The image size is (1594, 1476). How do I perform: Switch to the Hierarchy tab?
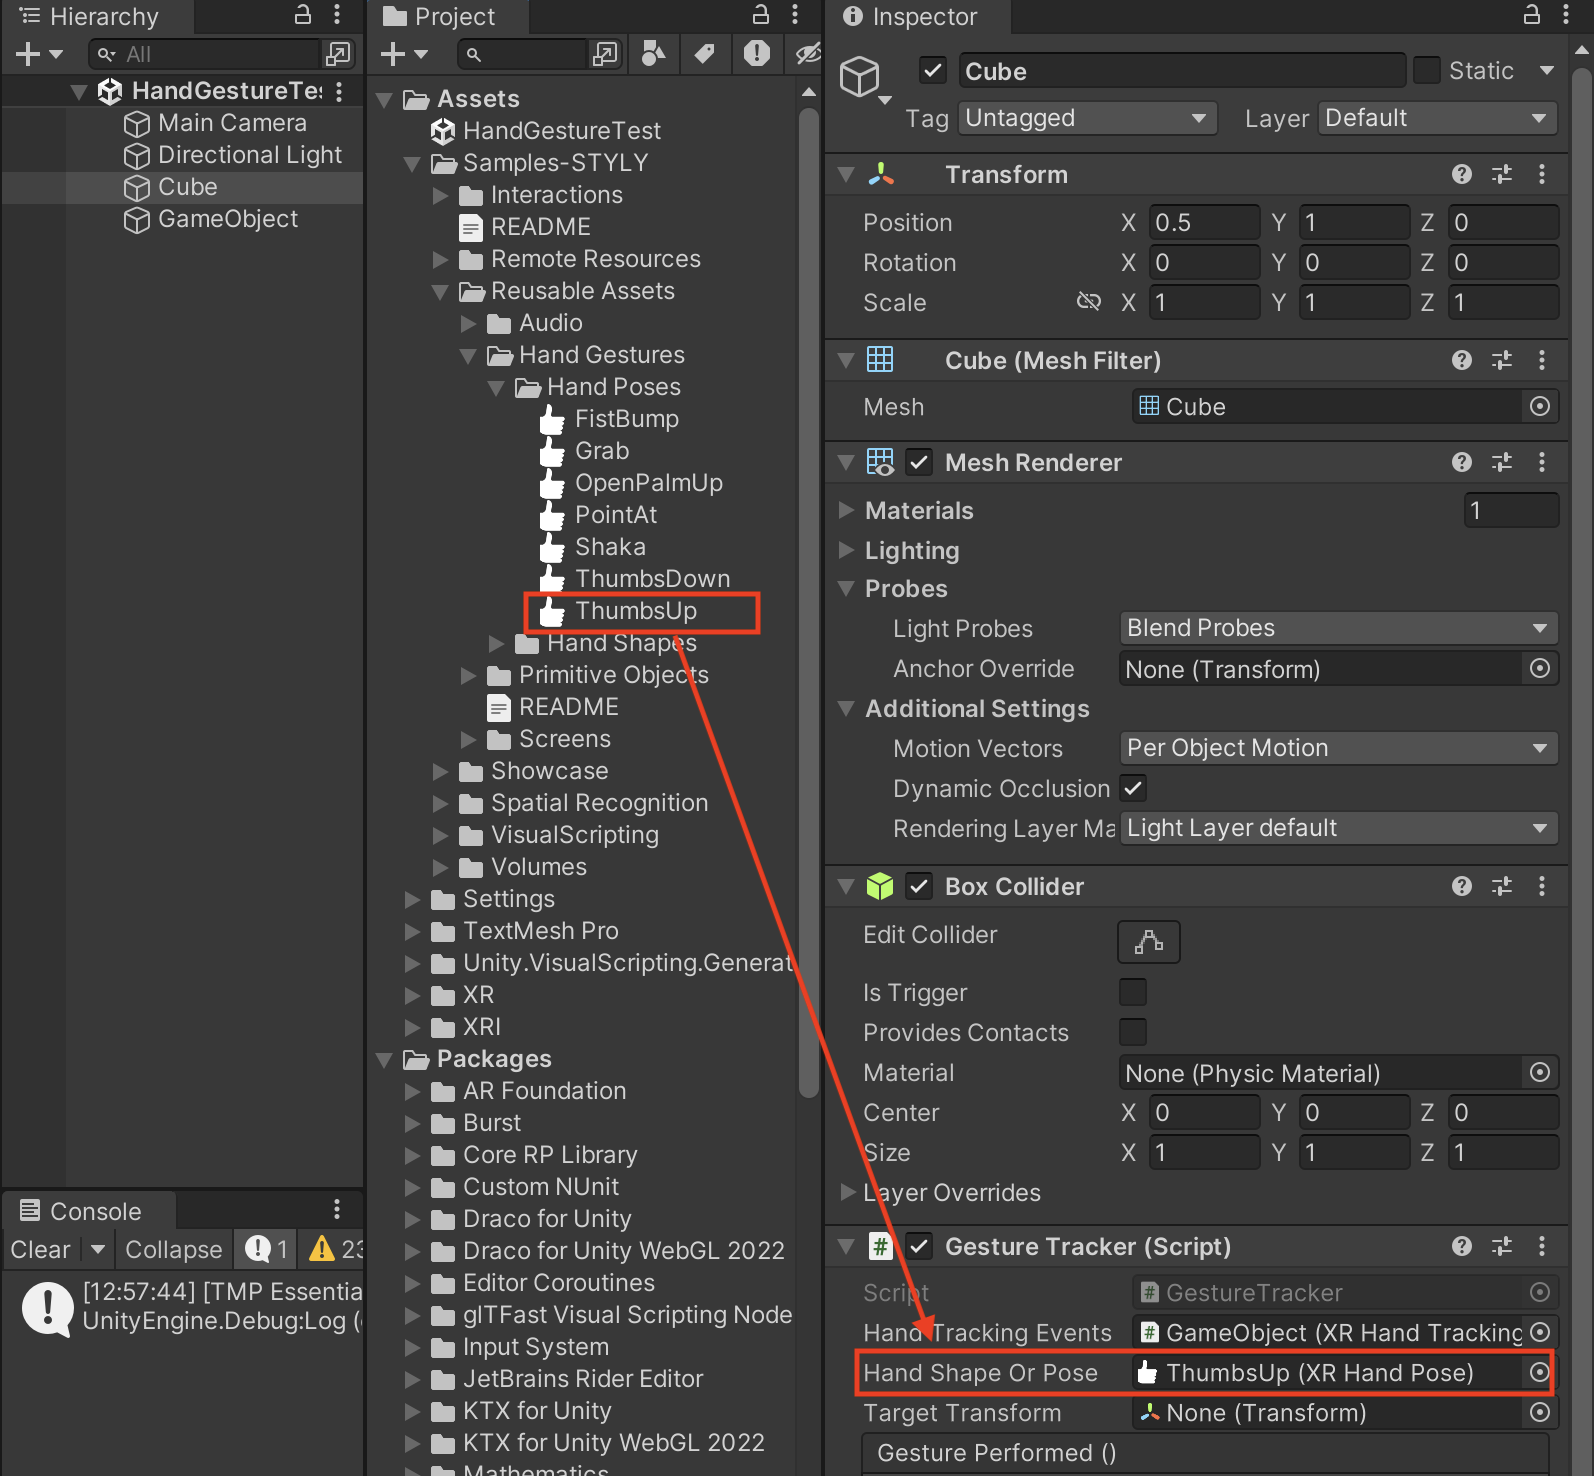click(x=90, y=16)
